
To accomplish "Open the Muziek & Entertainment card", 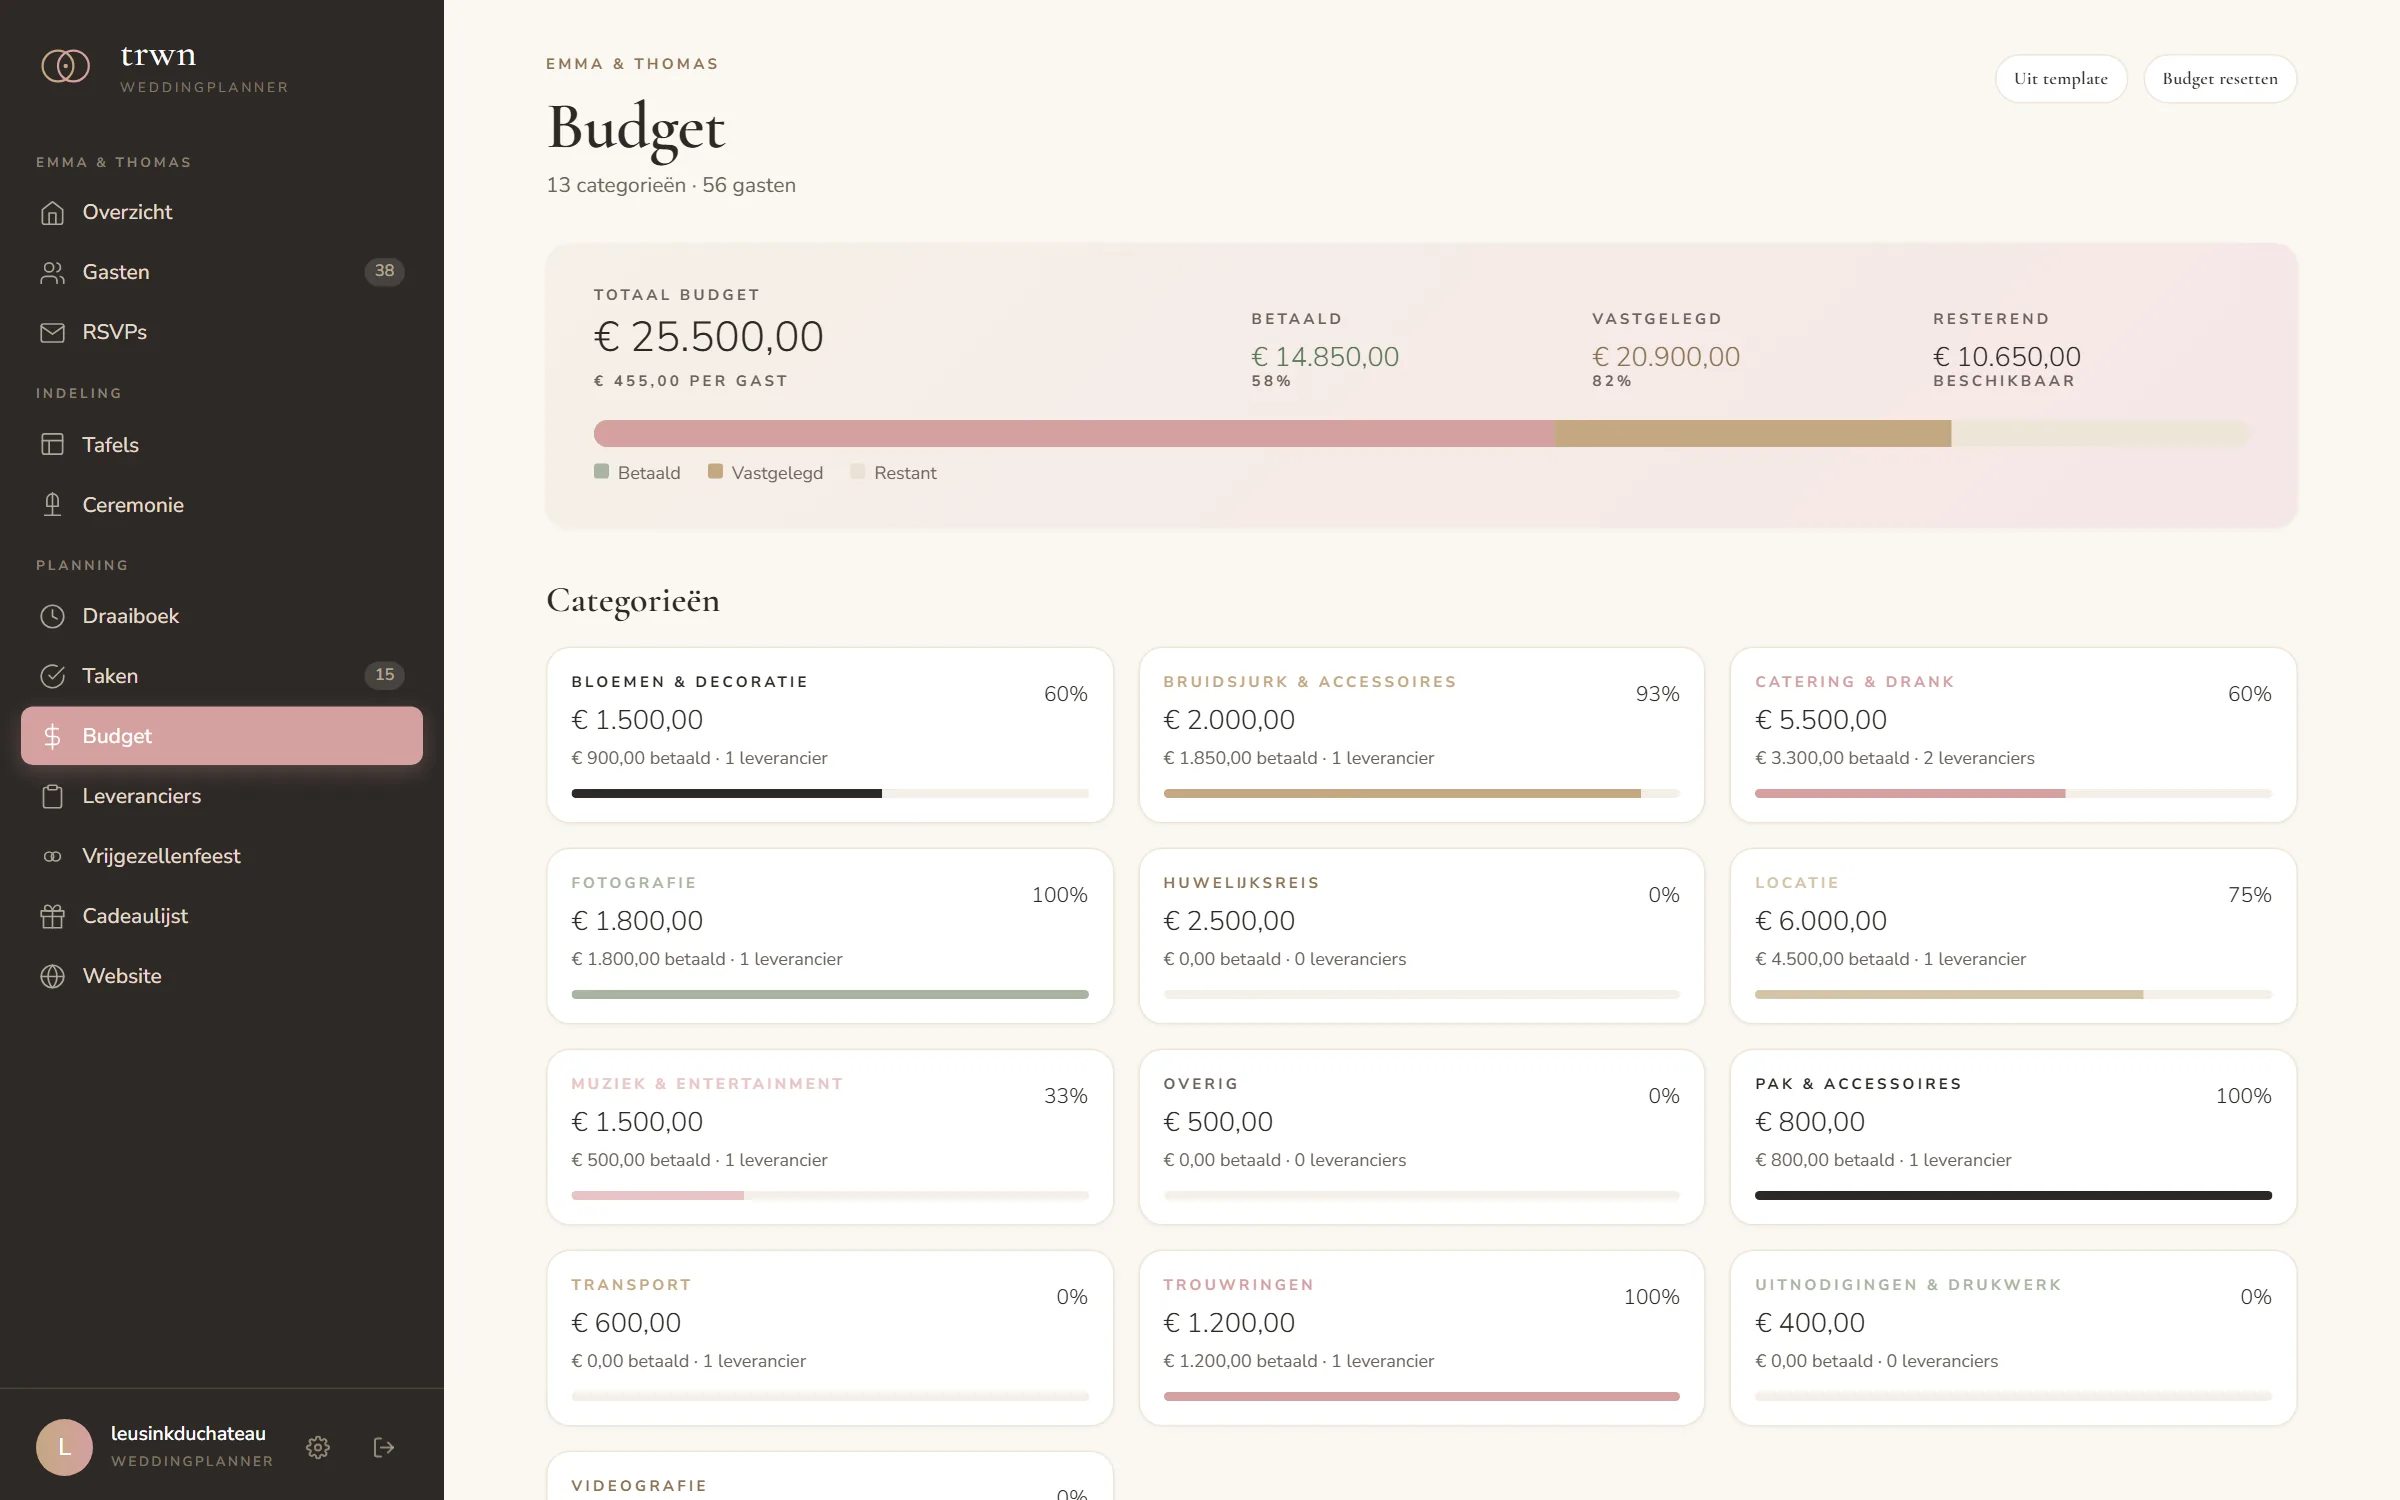I will pos(830,1137).
